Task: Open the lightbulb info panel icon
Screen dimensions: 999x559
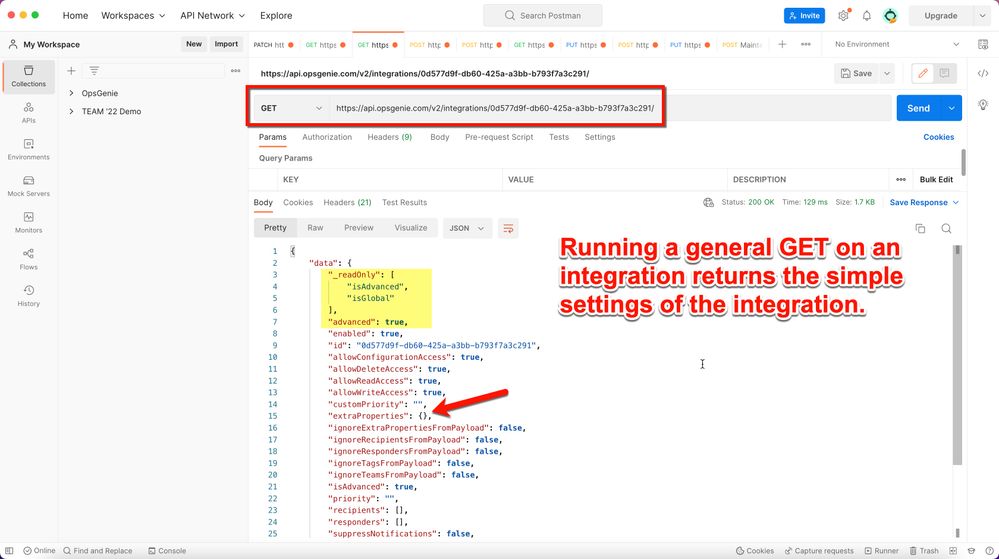Action: 983,105
